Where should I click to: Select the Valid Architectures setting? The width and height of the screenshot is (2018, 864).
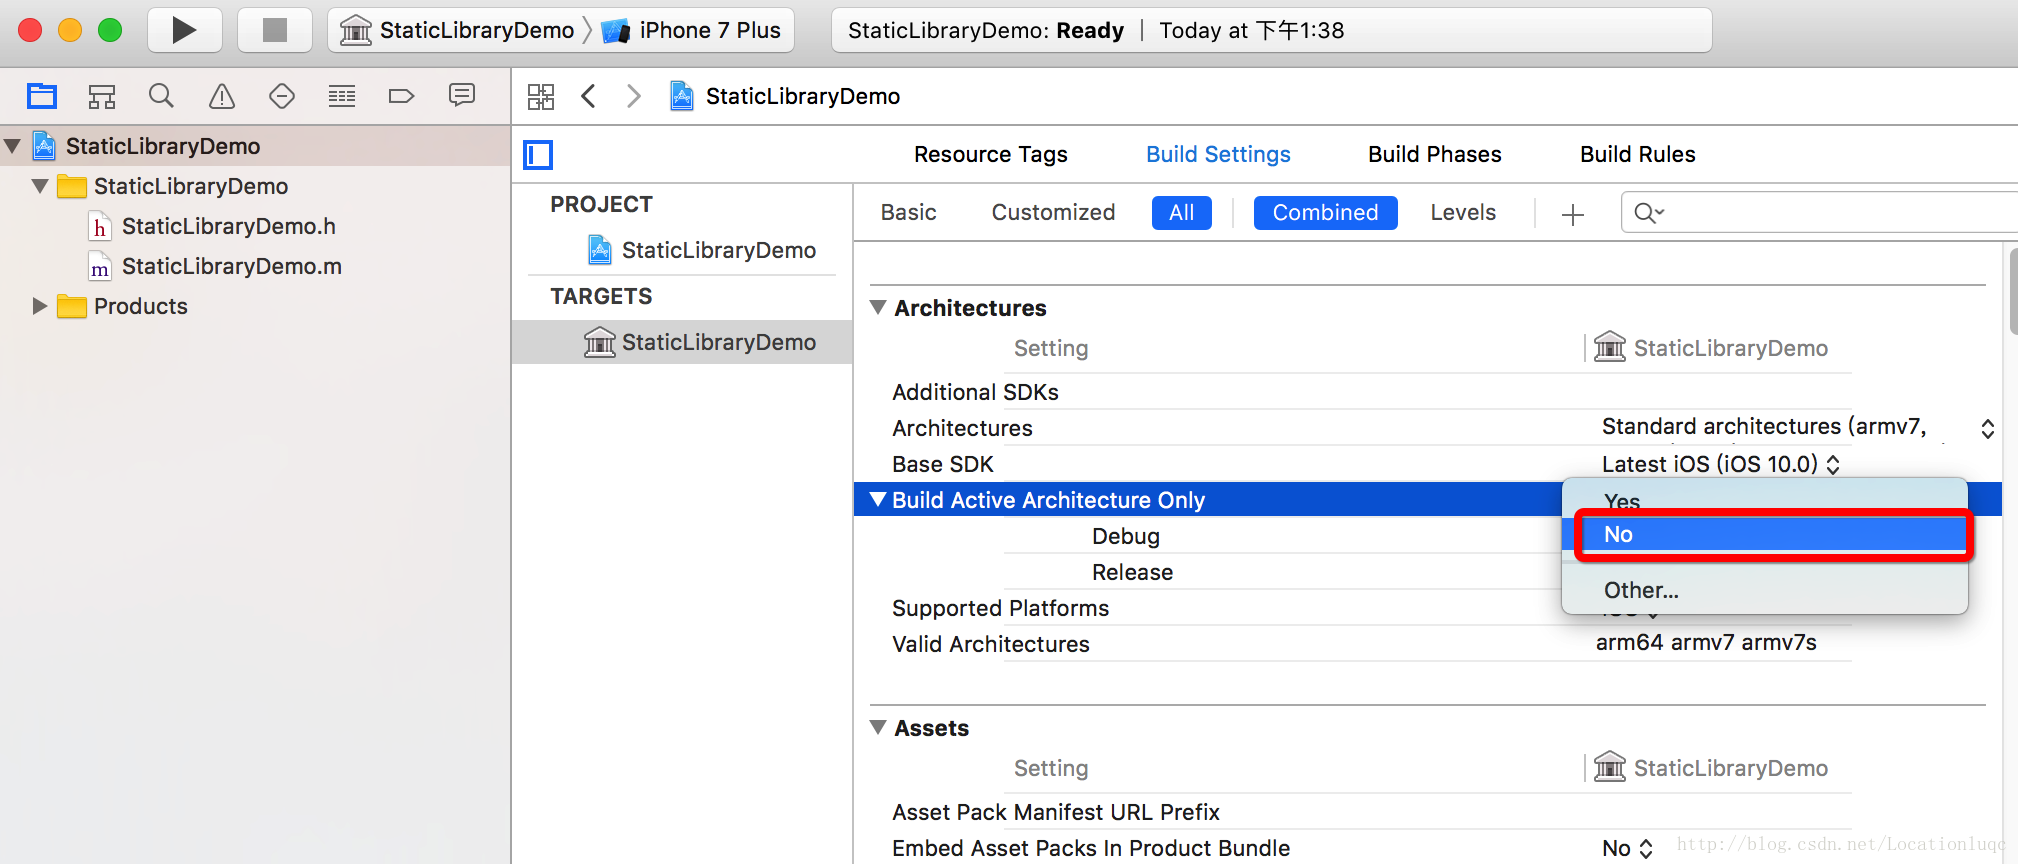(x=990, y=644)
